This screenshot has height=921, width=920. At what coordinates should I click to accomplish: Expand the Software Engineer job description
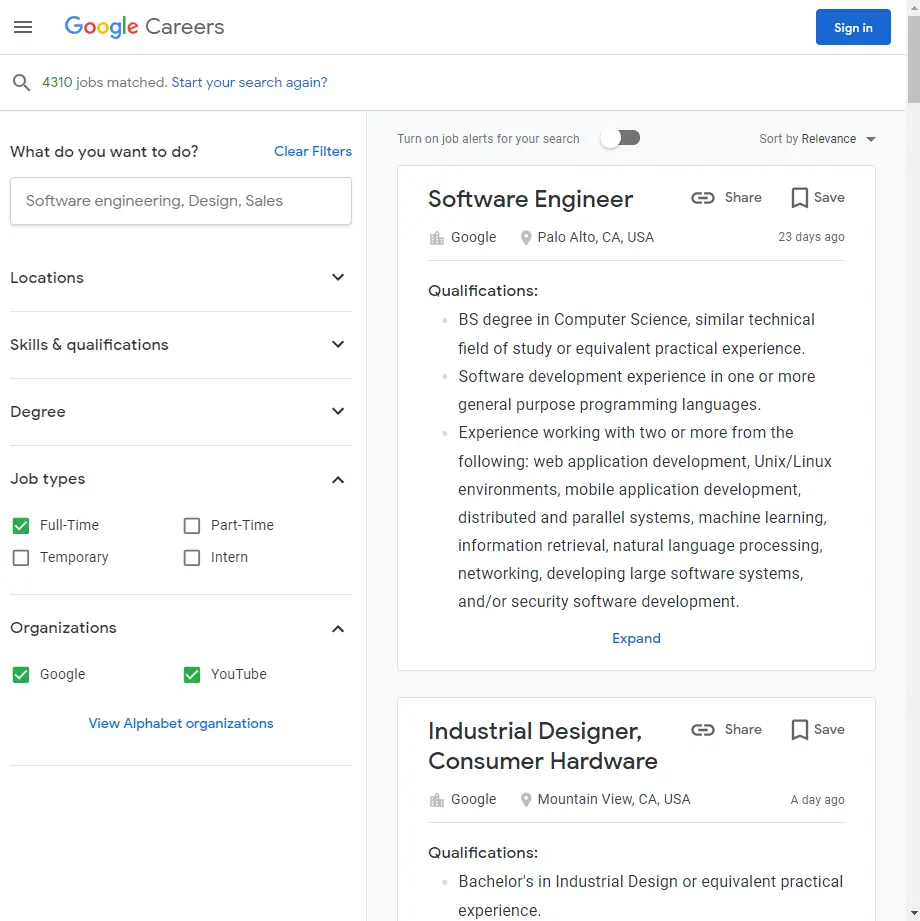pos(636,638)
